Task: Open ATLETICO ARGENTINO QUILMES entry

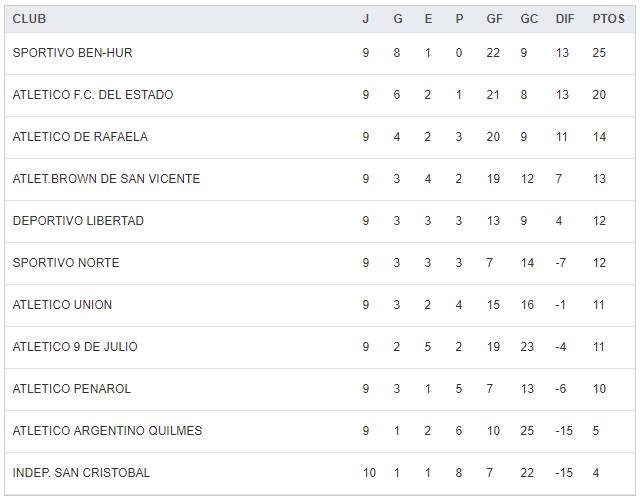Action: pyautogui.click(x=107, y=431)
